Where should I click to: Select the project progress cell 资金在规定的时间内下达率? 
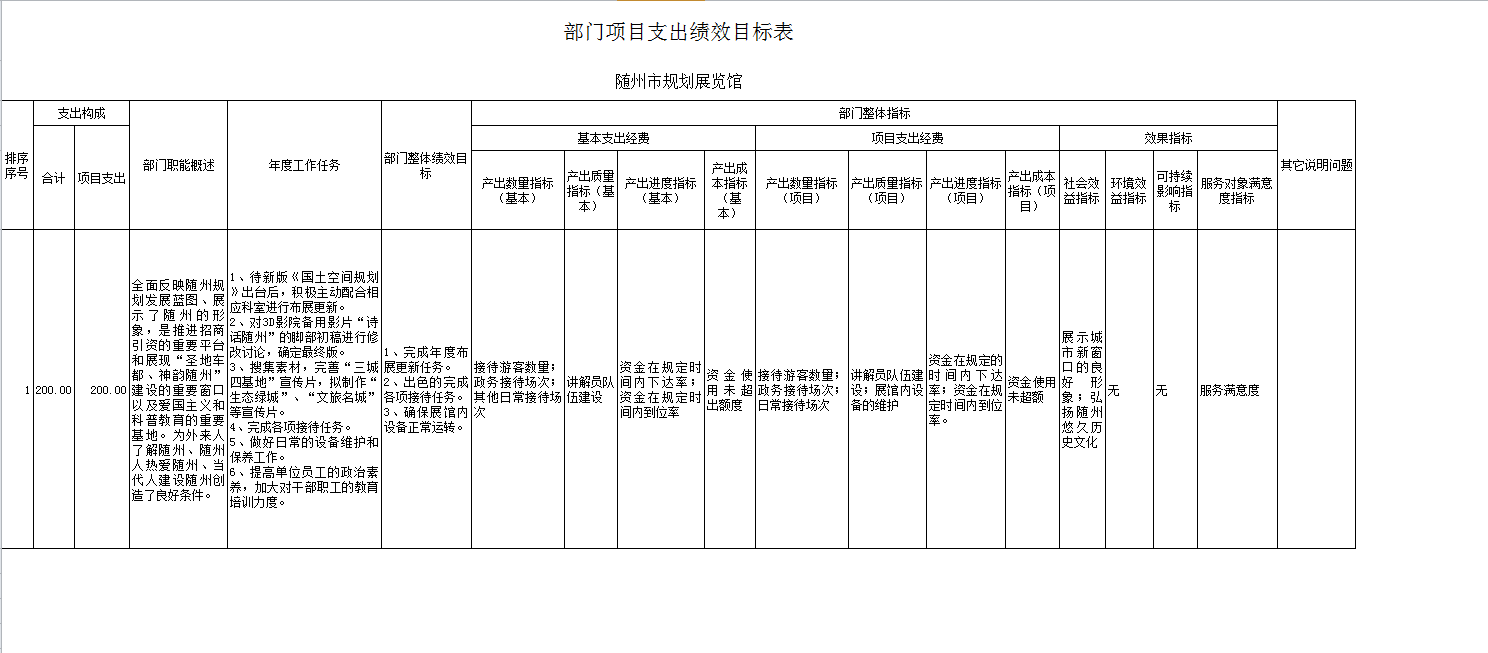pyautogui.click(x=965, y=389)
